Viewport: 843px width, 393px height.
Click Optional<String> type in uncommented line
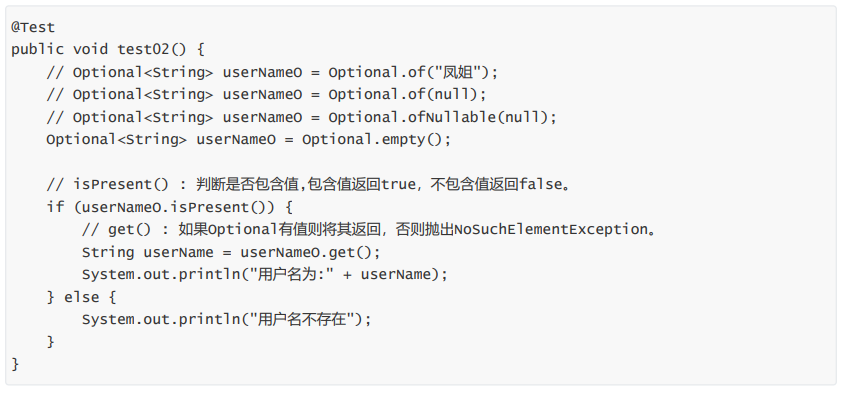[x=117, y=140]
